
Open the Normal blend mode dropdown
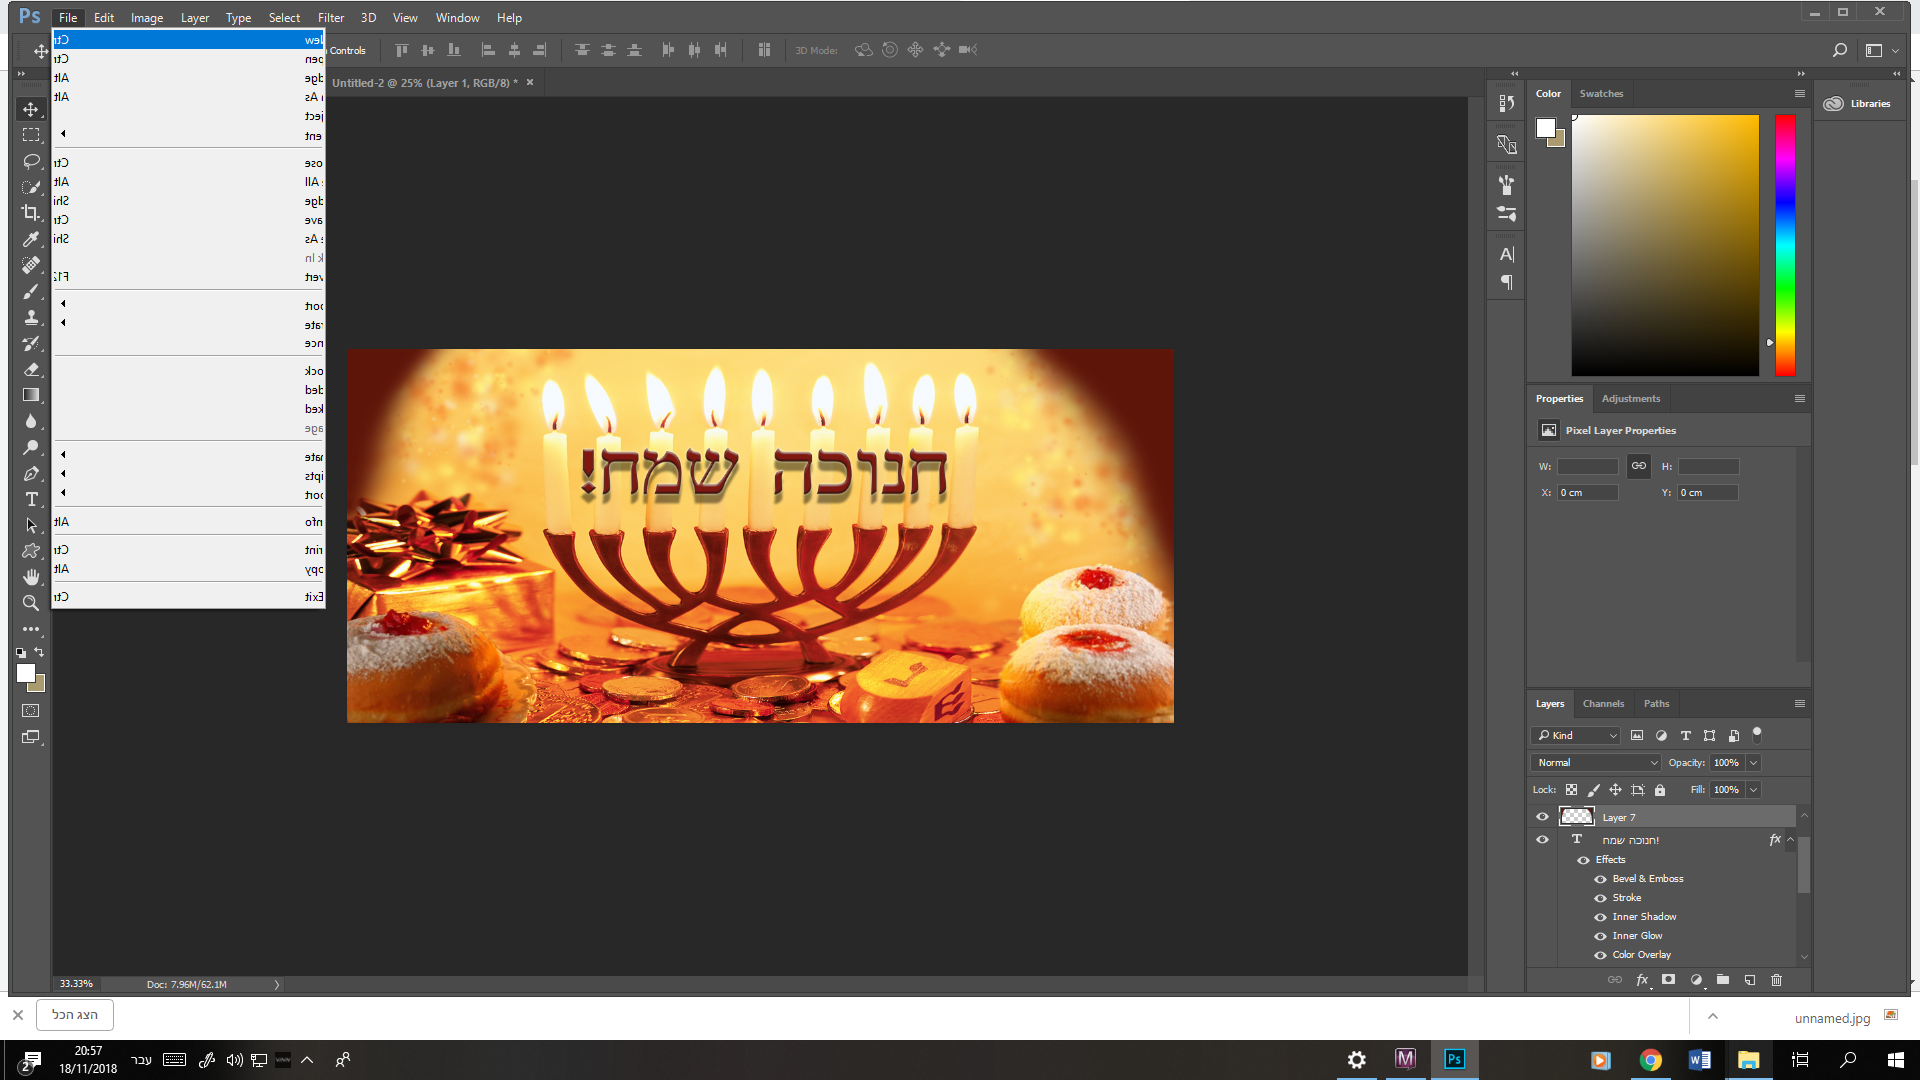(x=1596, y=763)
